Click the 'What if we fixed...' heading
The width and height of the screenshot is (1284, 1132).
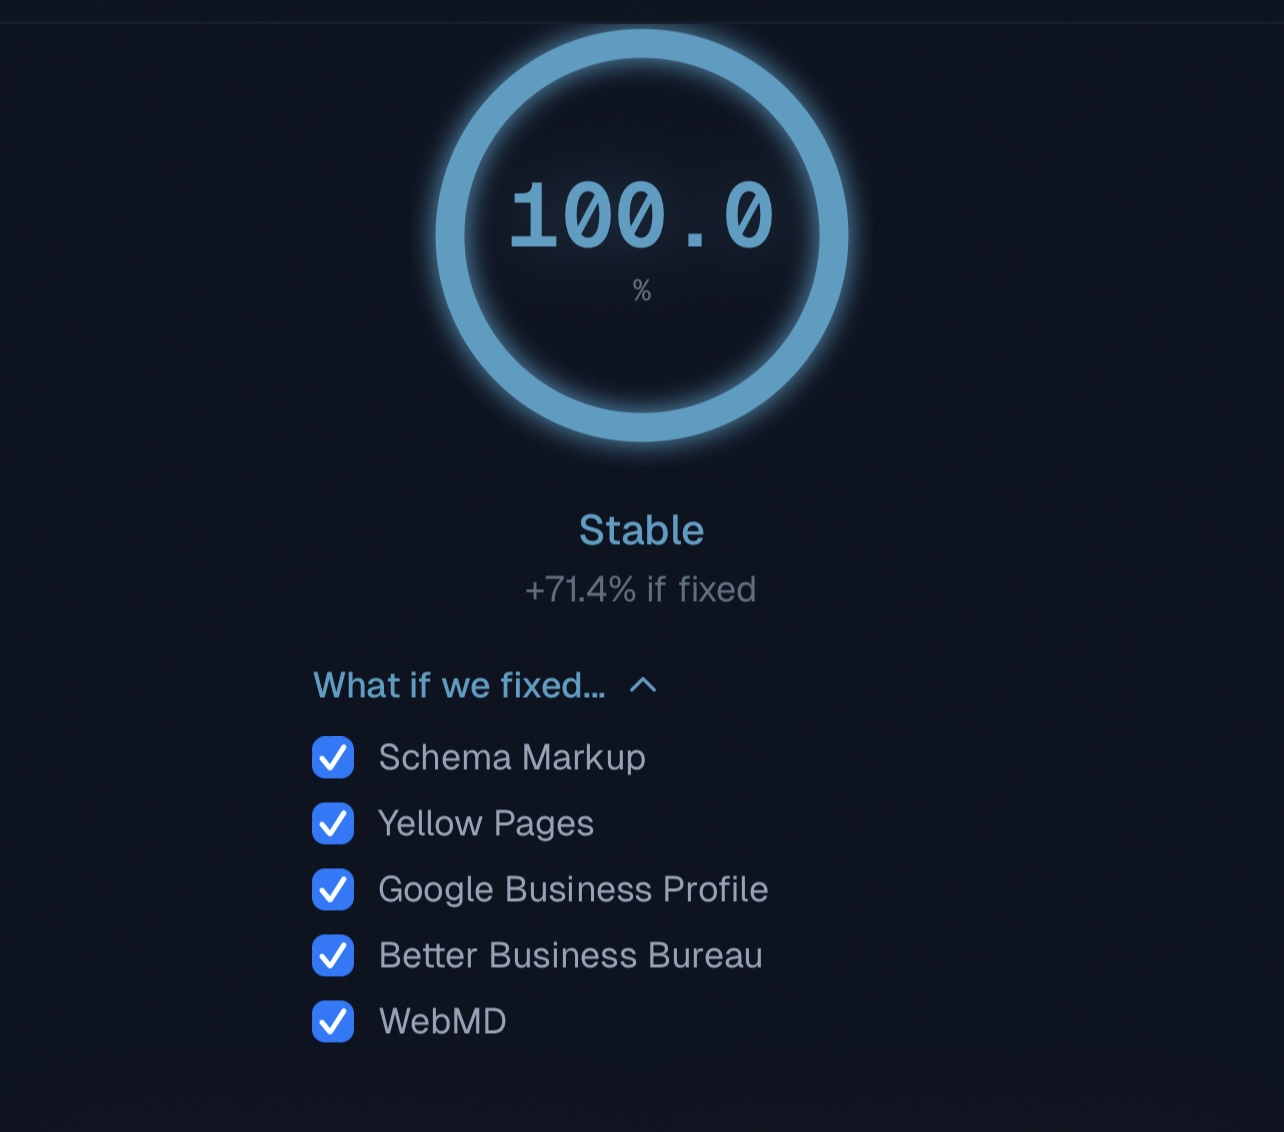click(x=459, y=685)
